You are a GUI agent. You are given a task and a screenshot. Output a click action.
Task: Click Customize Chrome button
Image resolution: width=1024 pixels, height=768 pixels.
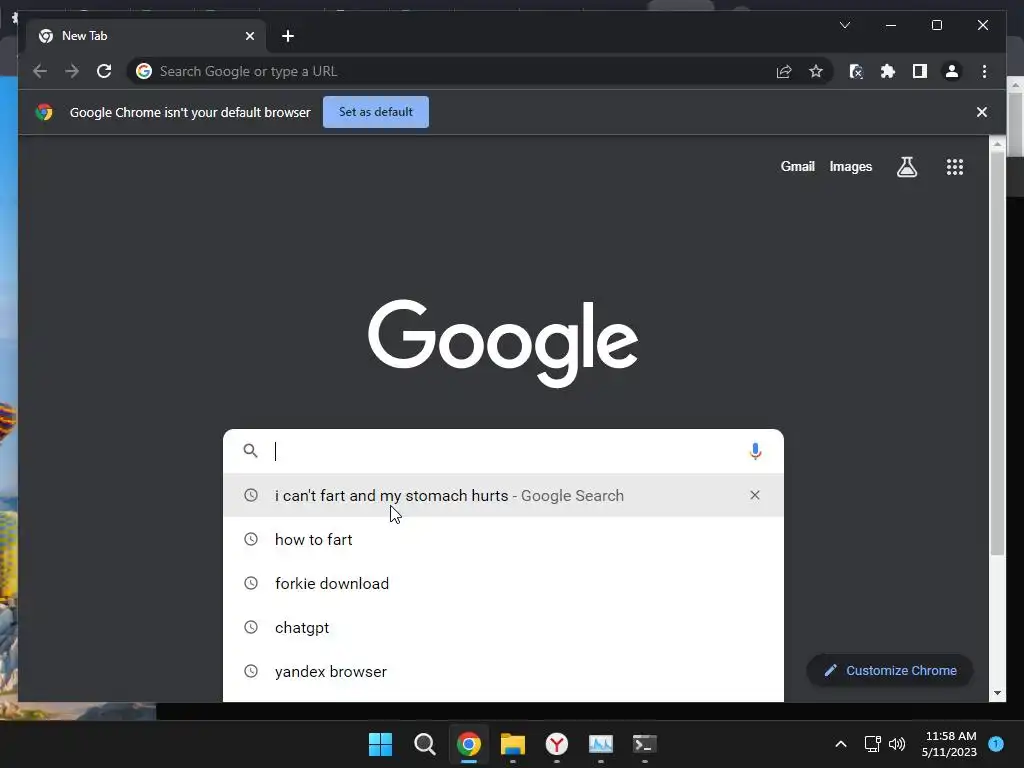(889, 671)
